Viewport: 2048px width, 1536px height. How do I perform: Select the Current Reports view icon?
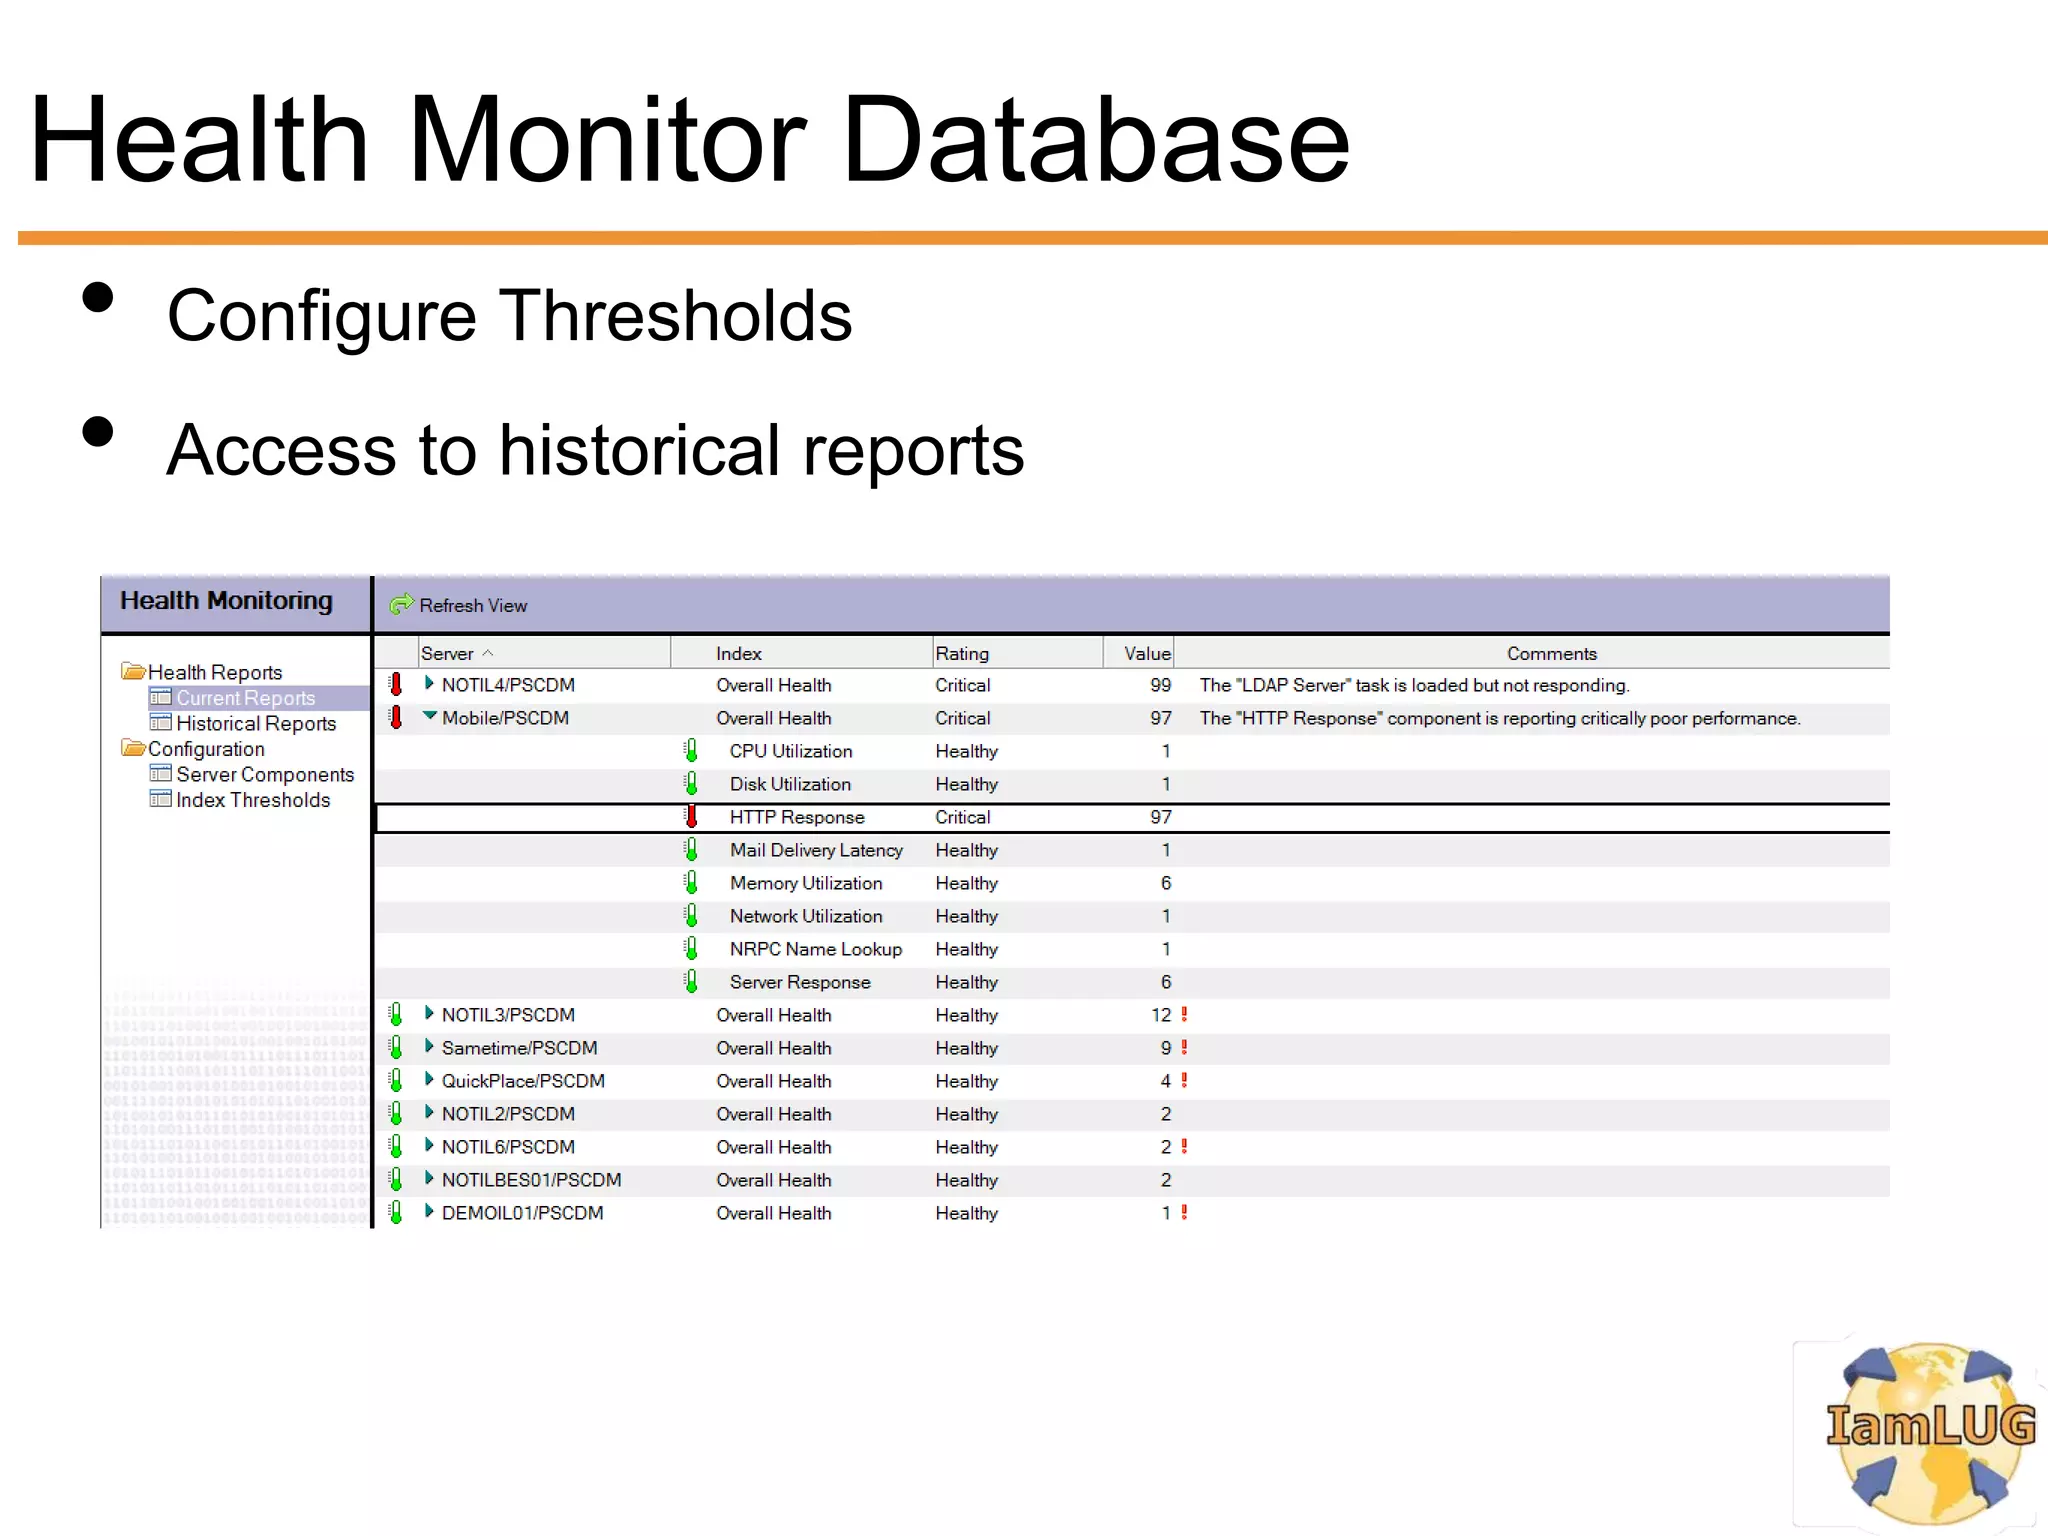click(160, 697)
